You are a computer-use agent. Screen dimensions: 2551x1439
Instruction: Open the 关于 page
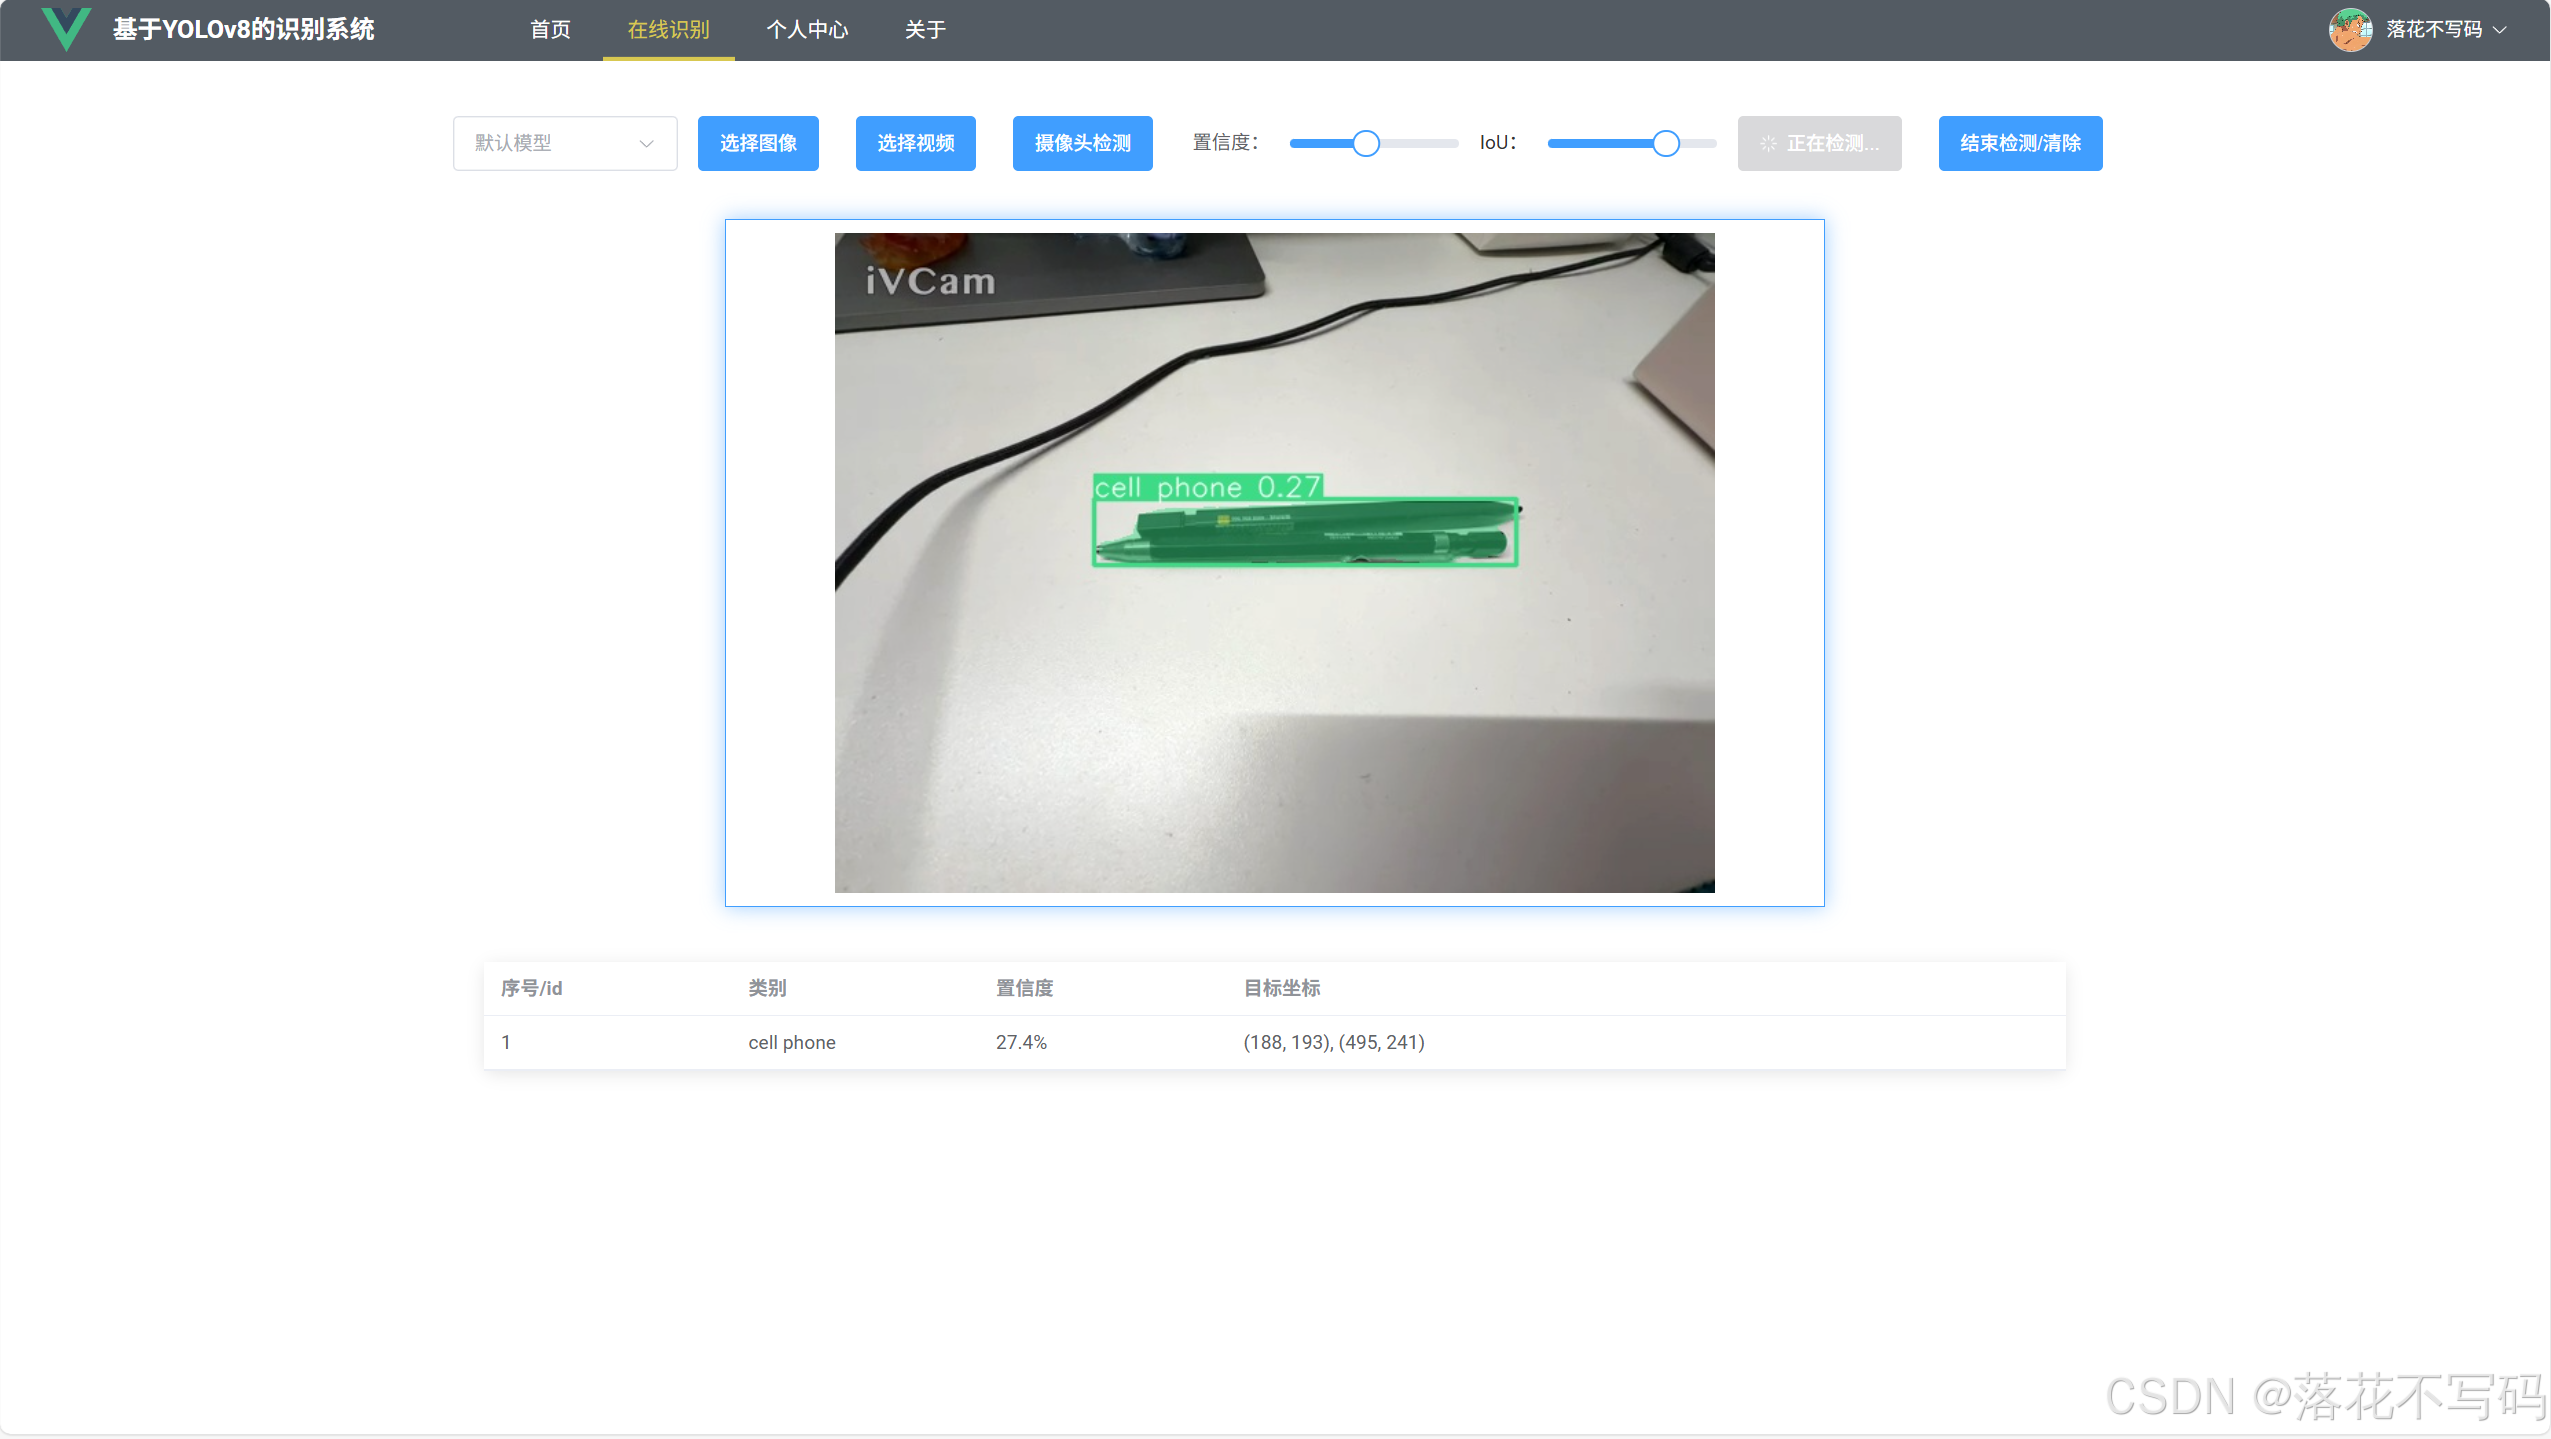(x=925, y=30)
